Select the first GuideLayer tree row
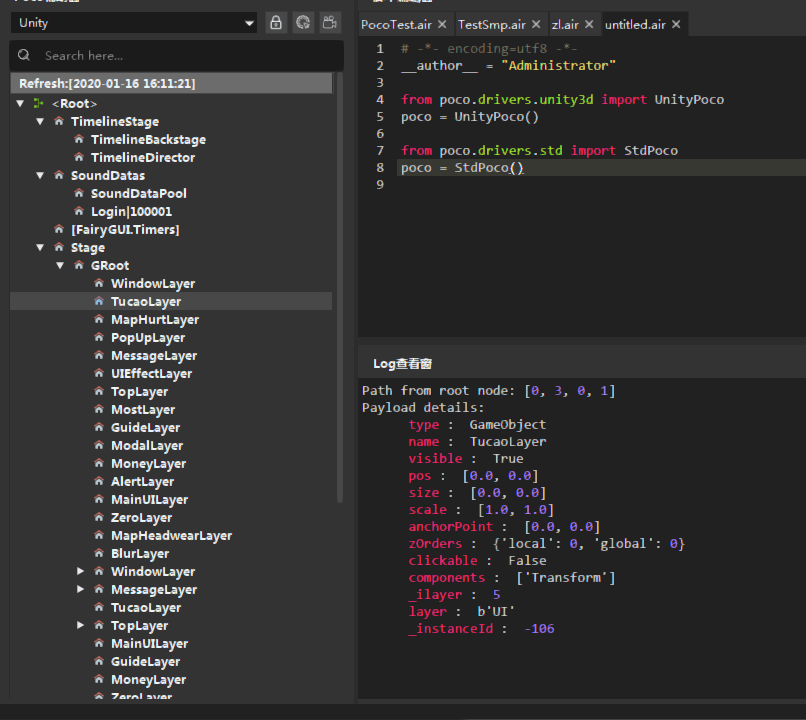Screen dimensions: 806x720 (x=145, y=428)
